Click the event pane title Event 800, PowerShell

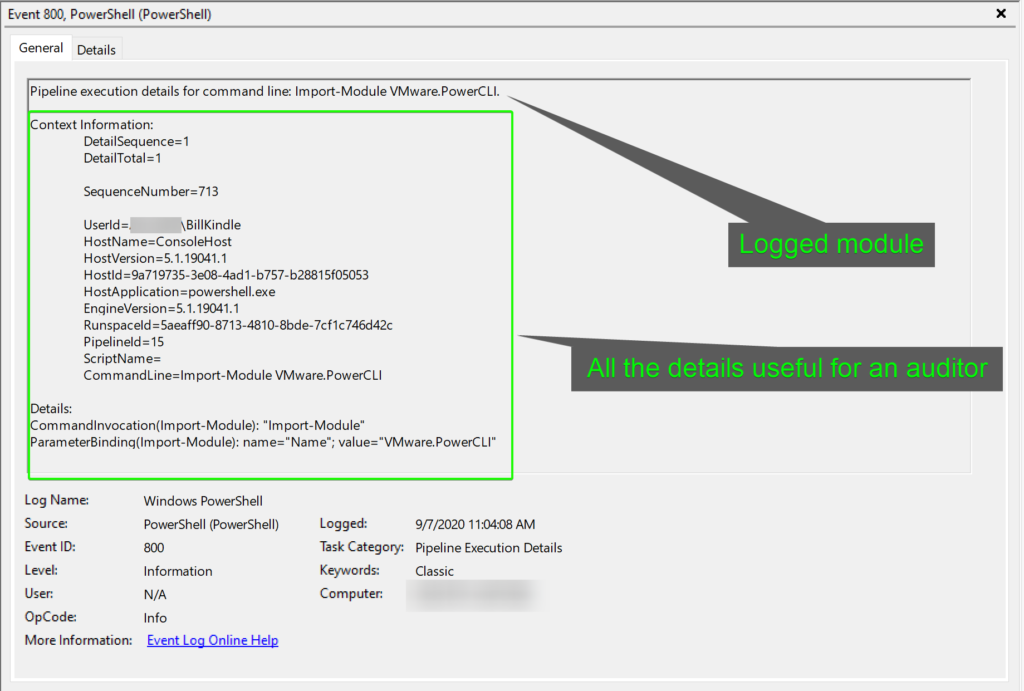(109, 14)
